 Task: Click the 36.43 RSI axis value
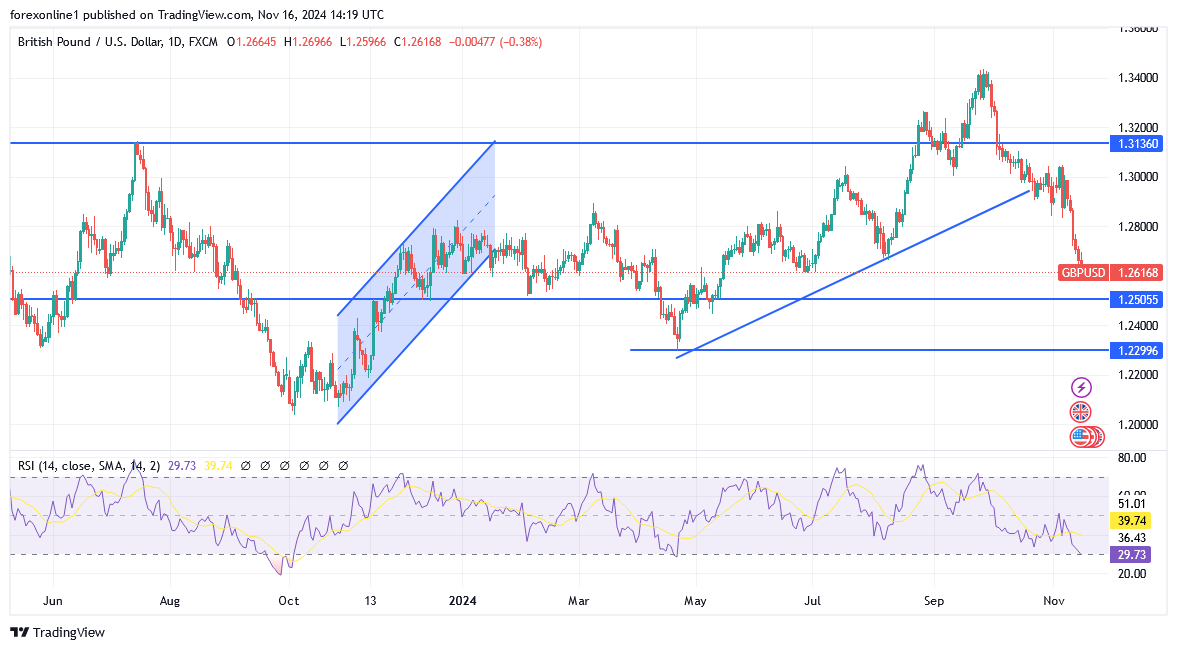click(x=1131, y=537)
